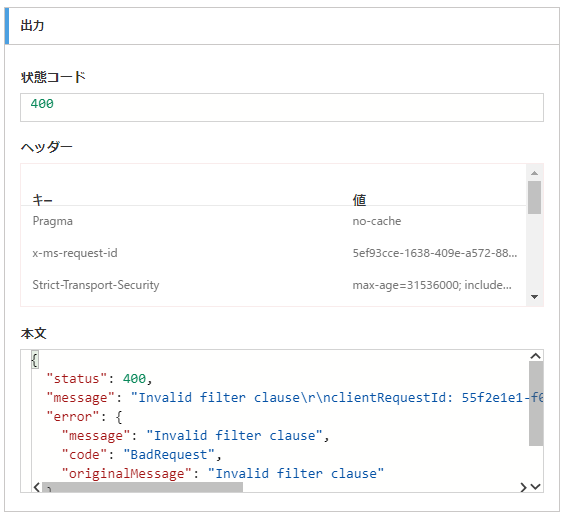Screen dimensions: 567x518
Task: Click the truncated x-ms-request-id value
Action: click(x=435, y=253)
